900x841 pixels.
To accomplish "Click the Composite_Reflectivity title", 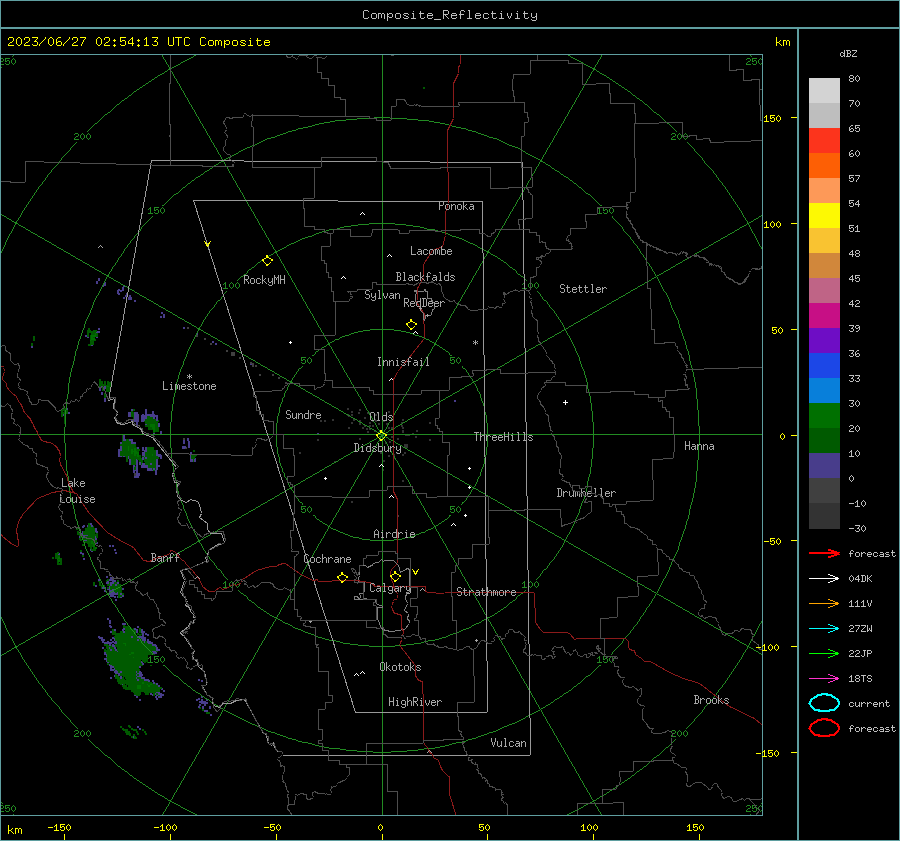I will [x=449, y=15].
